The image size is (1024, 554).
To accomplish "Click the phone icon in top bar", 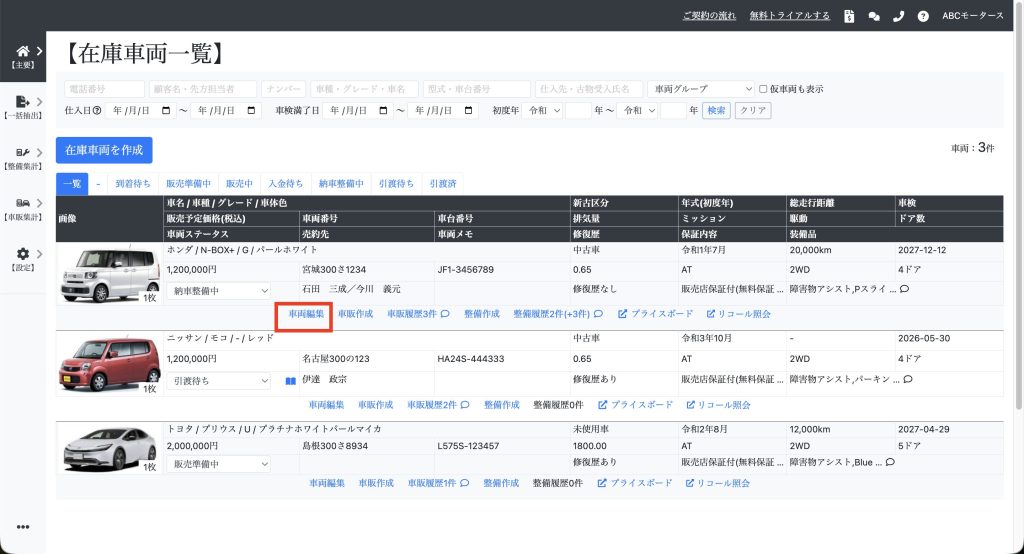I will [x=898, y=16].
